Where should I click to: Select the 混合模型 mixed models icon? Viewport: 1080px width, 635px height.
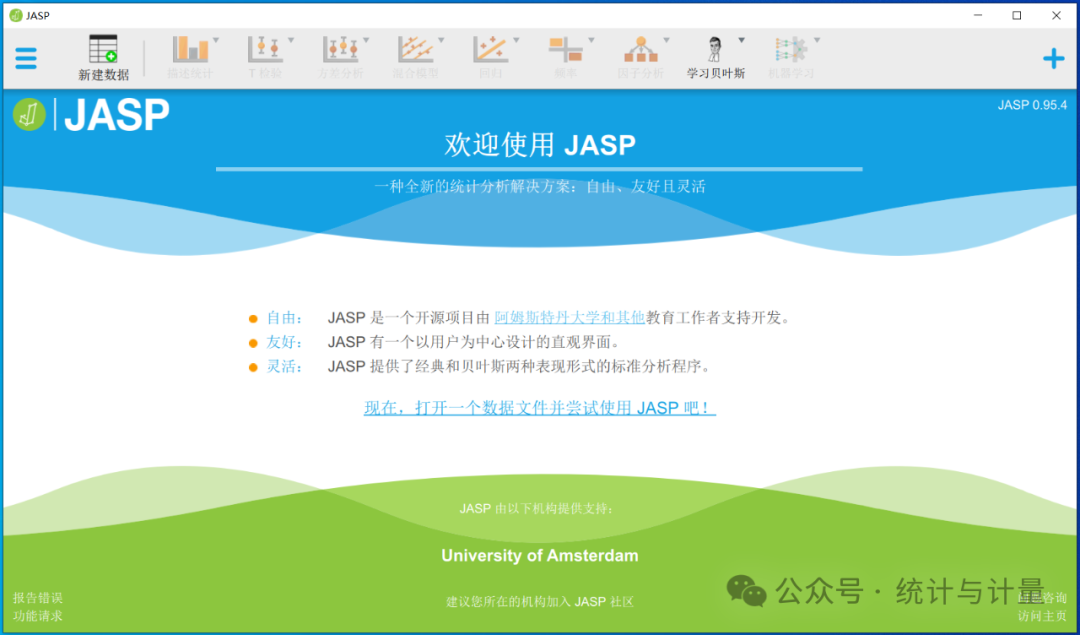[x=416, y=58]
